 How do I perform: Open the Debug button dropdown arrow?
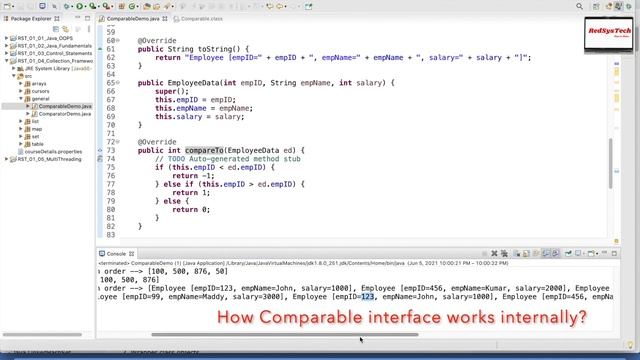(72, 7)
